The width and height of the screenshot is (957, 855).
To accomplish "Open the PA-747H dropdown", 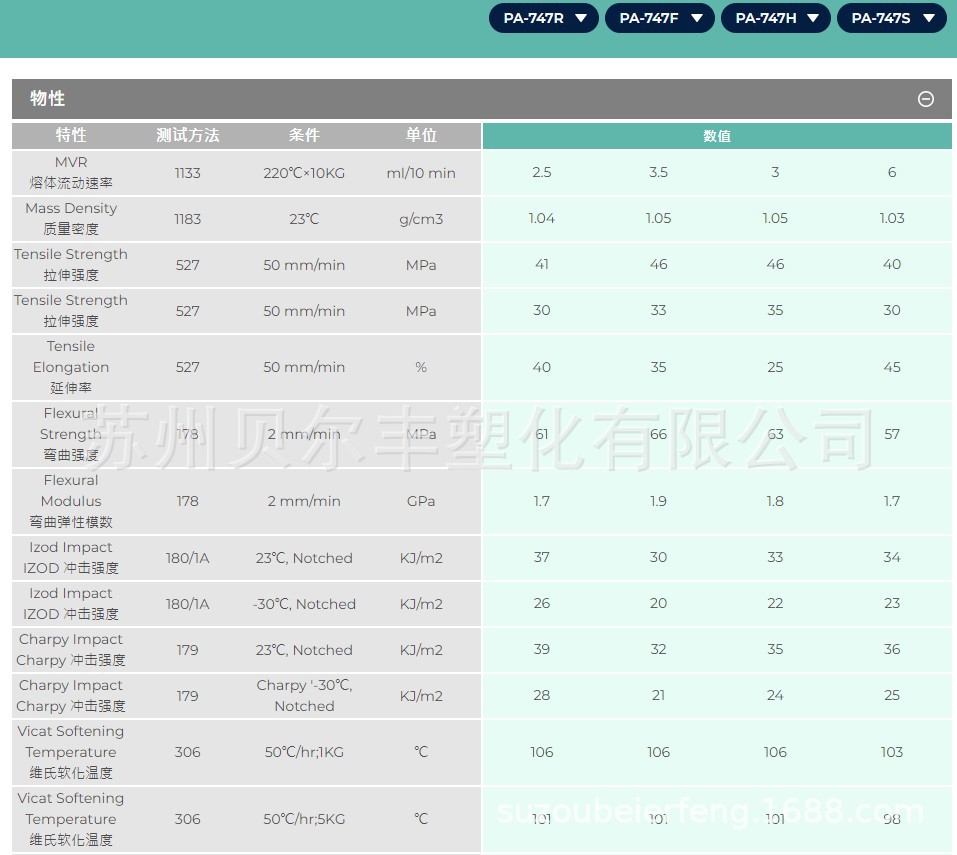I will click(x=775, y=18).
